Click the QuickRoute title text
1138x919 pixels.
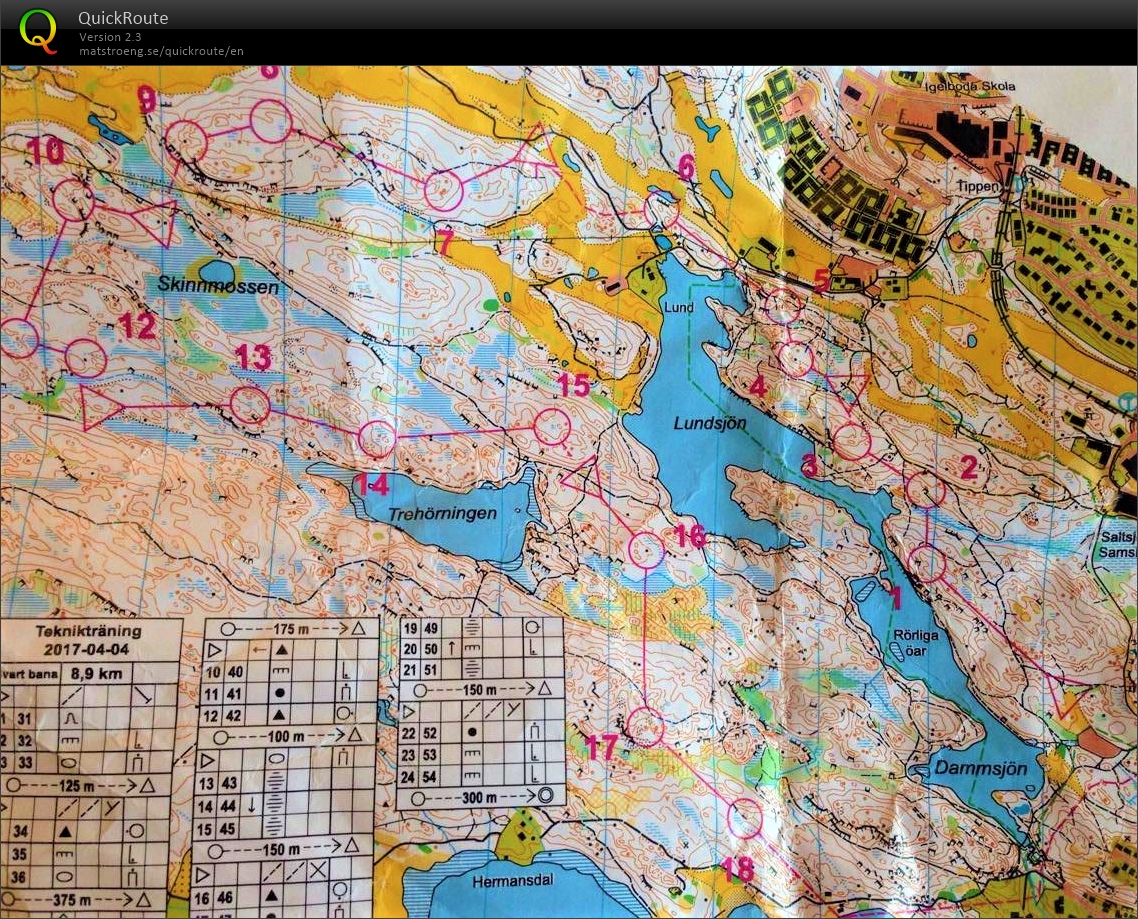pos(123,18)
